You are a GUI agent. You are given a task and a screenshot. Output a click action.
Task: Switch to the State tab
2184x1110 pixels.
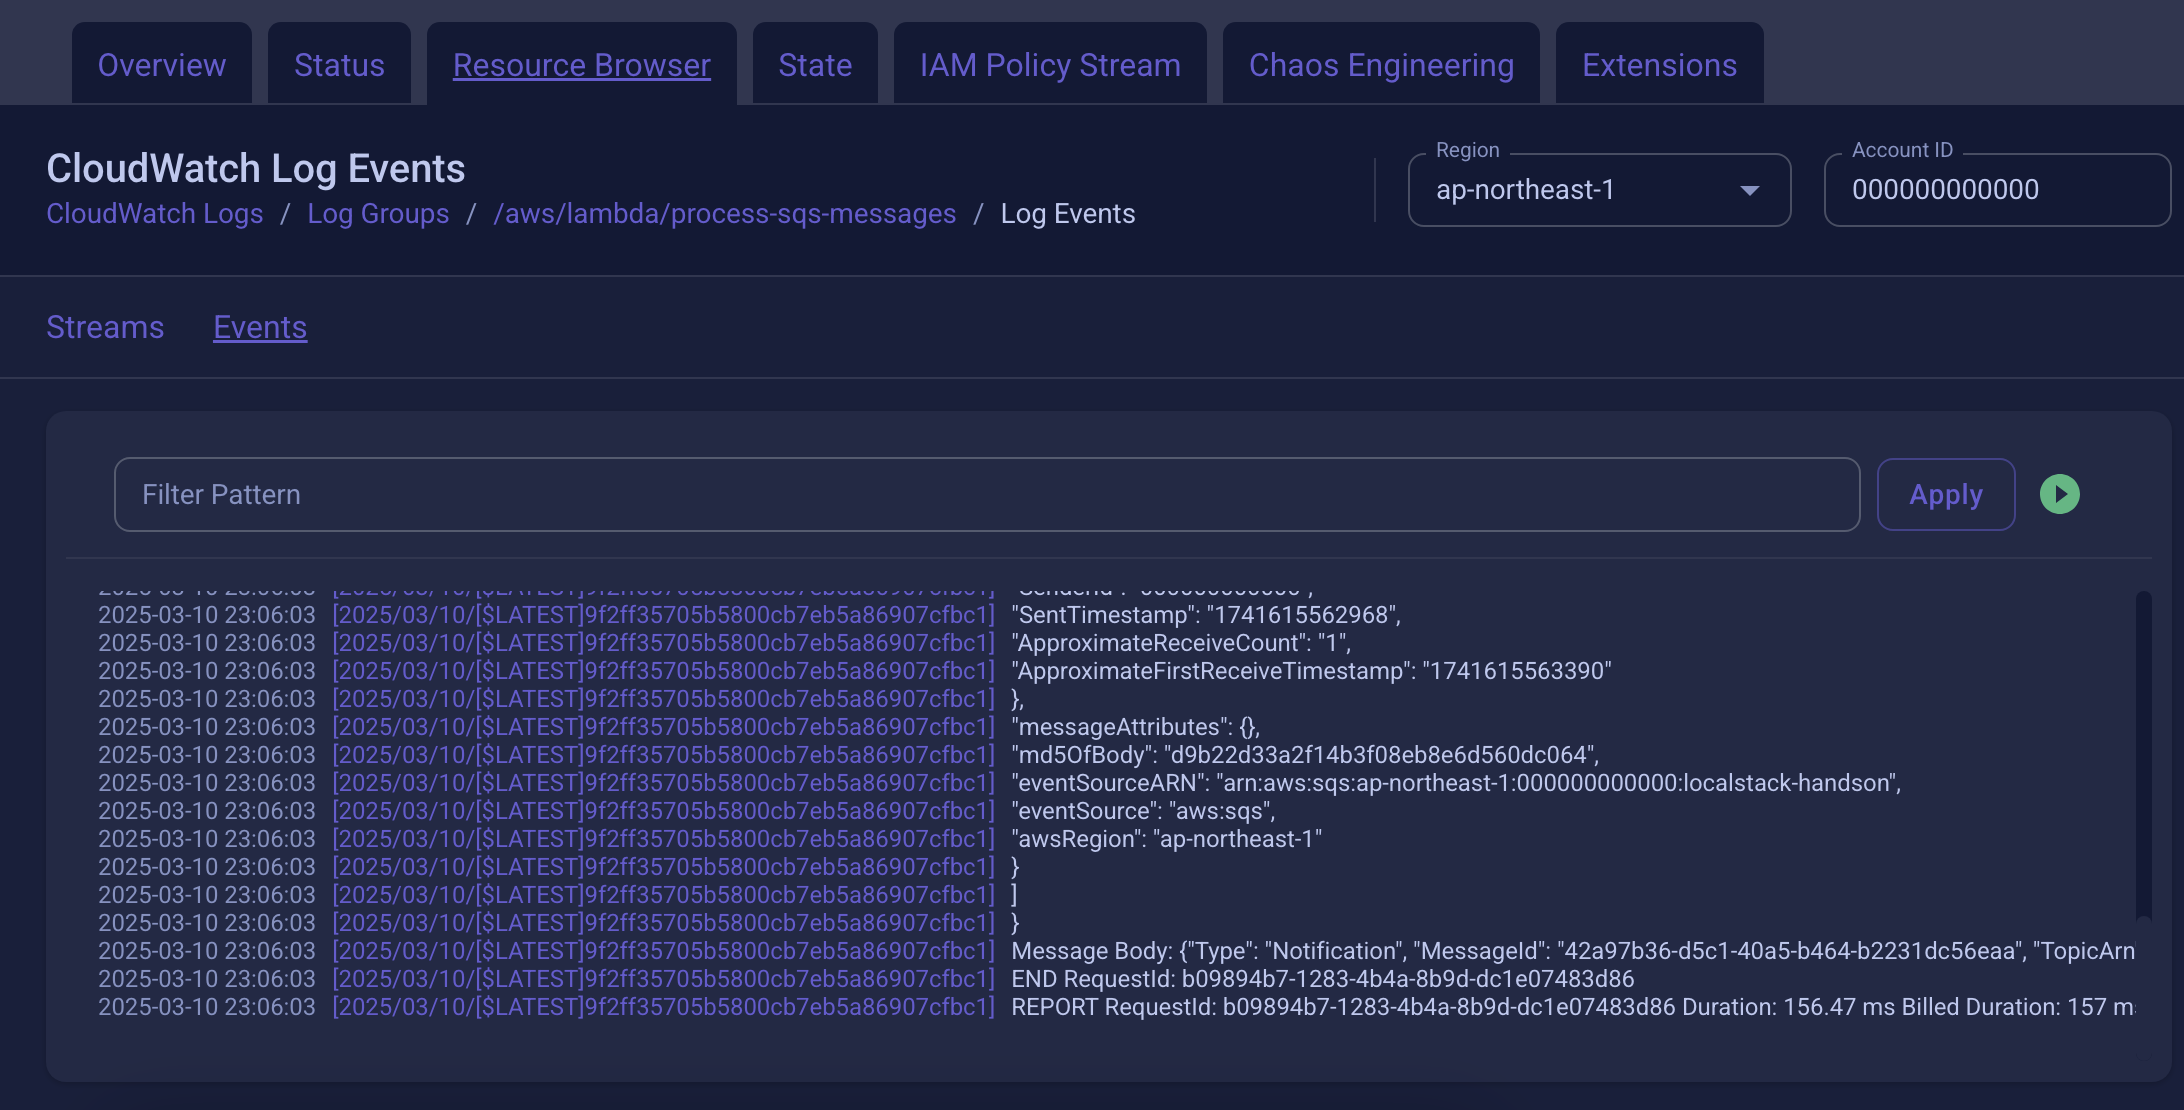pyautogui.click(x=815, y=64)
